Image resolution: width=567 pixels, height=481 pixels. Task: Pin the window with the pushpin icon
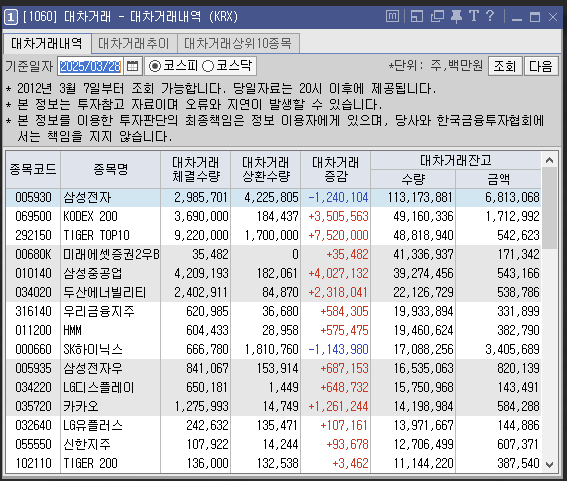[456, 16]
